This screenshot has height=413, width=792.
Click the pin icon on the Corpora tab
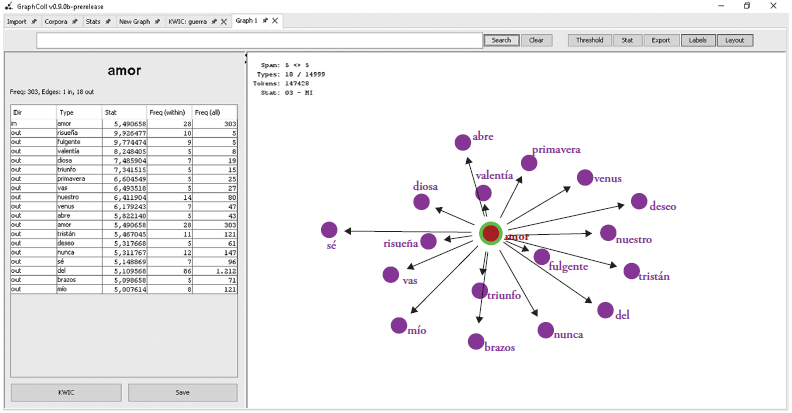tap(74, 21)
